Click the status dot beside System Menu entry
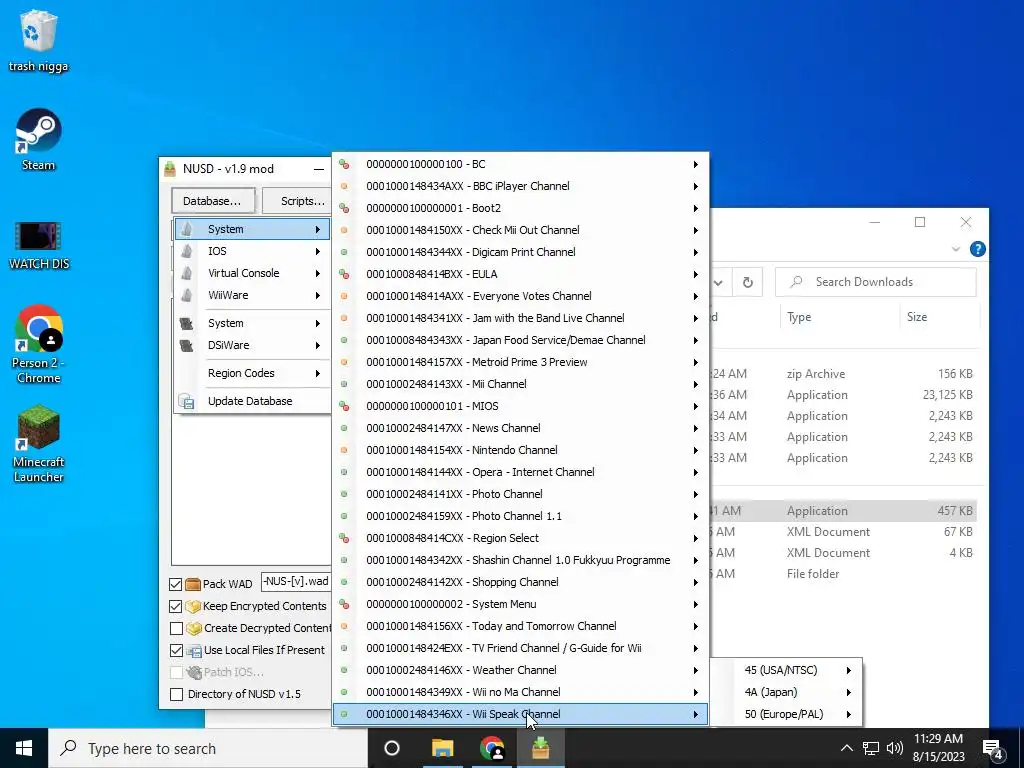This screenshot has width=1024, height=768. [344, 604]
